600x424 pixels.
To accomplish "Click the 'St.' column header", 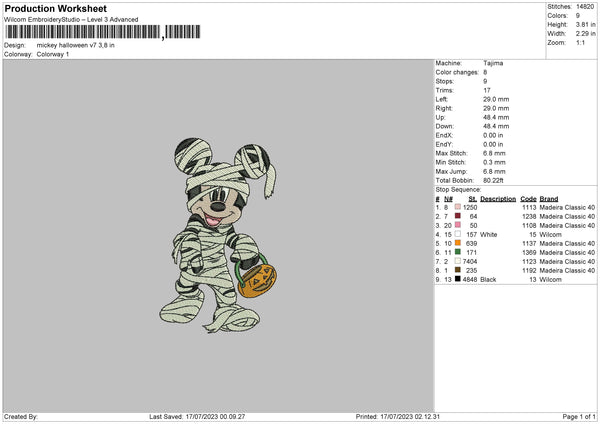I will [473, 199].
